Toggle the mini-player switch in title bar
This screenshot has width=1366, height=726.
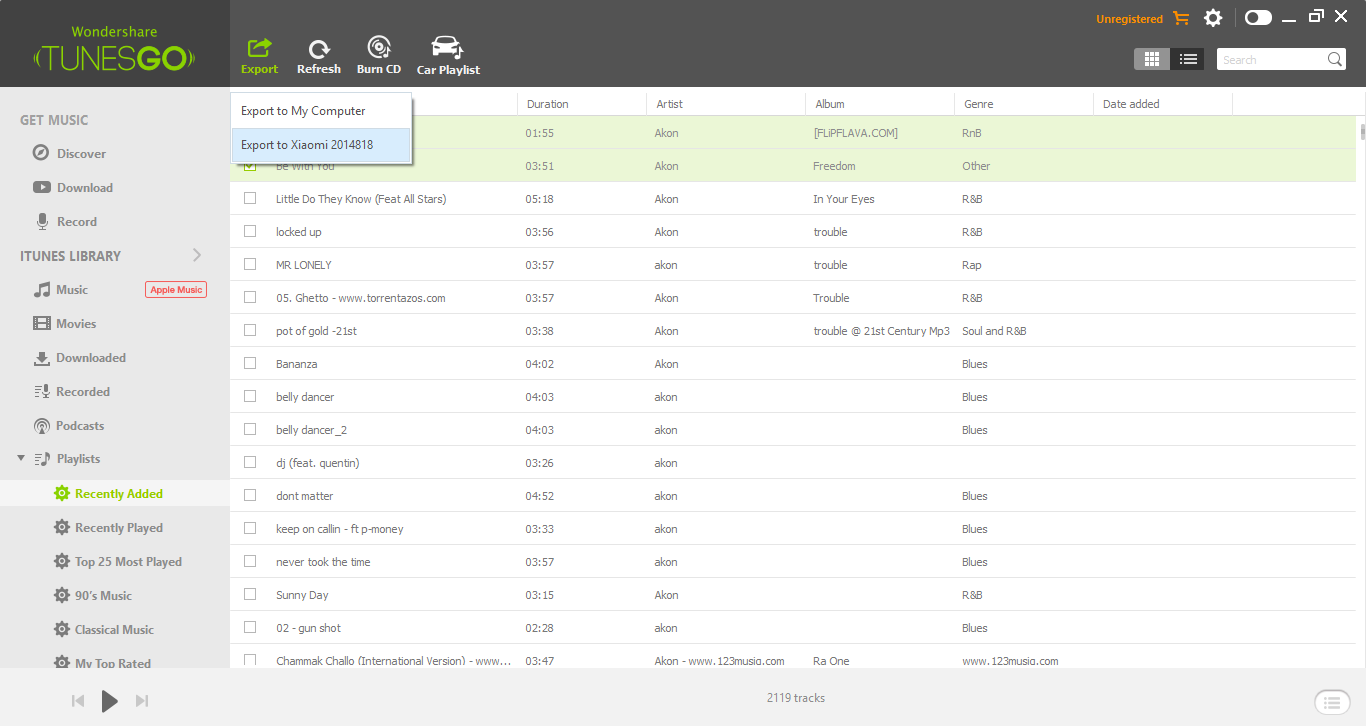[1258, 17]
